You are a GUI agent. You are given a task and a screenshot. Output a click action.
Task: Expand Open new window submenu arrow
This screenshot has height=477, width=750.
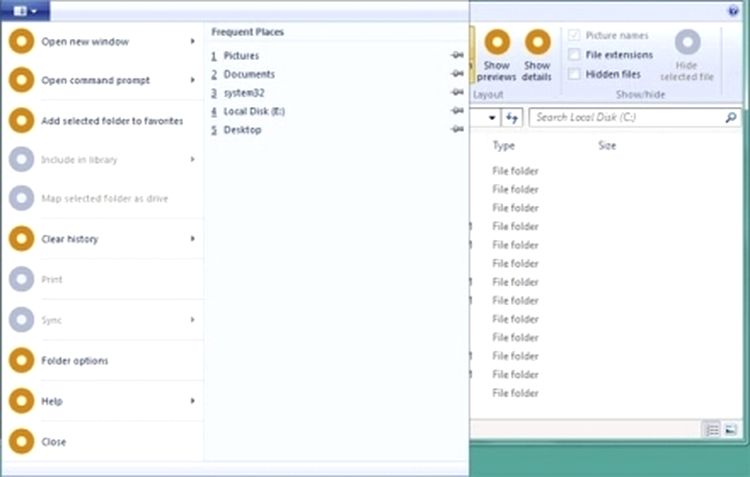click(x=193, y=42)
